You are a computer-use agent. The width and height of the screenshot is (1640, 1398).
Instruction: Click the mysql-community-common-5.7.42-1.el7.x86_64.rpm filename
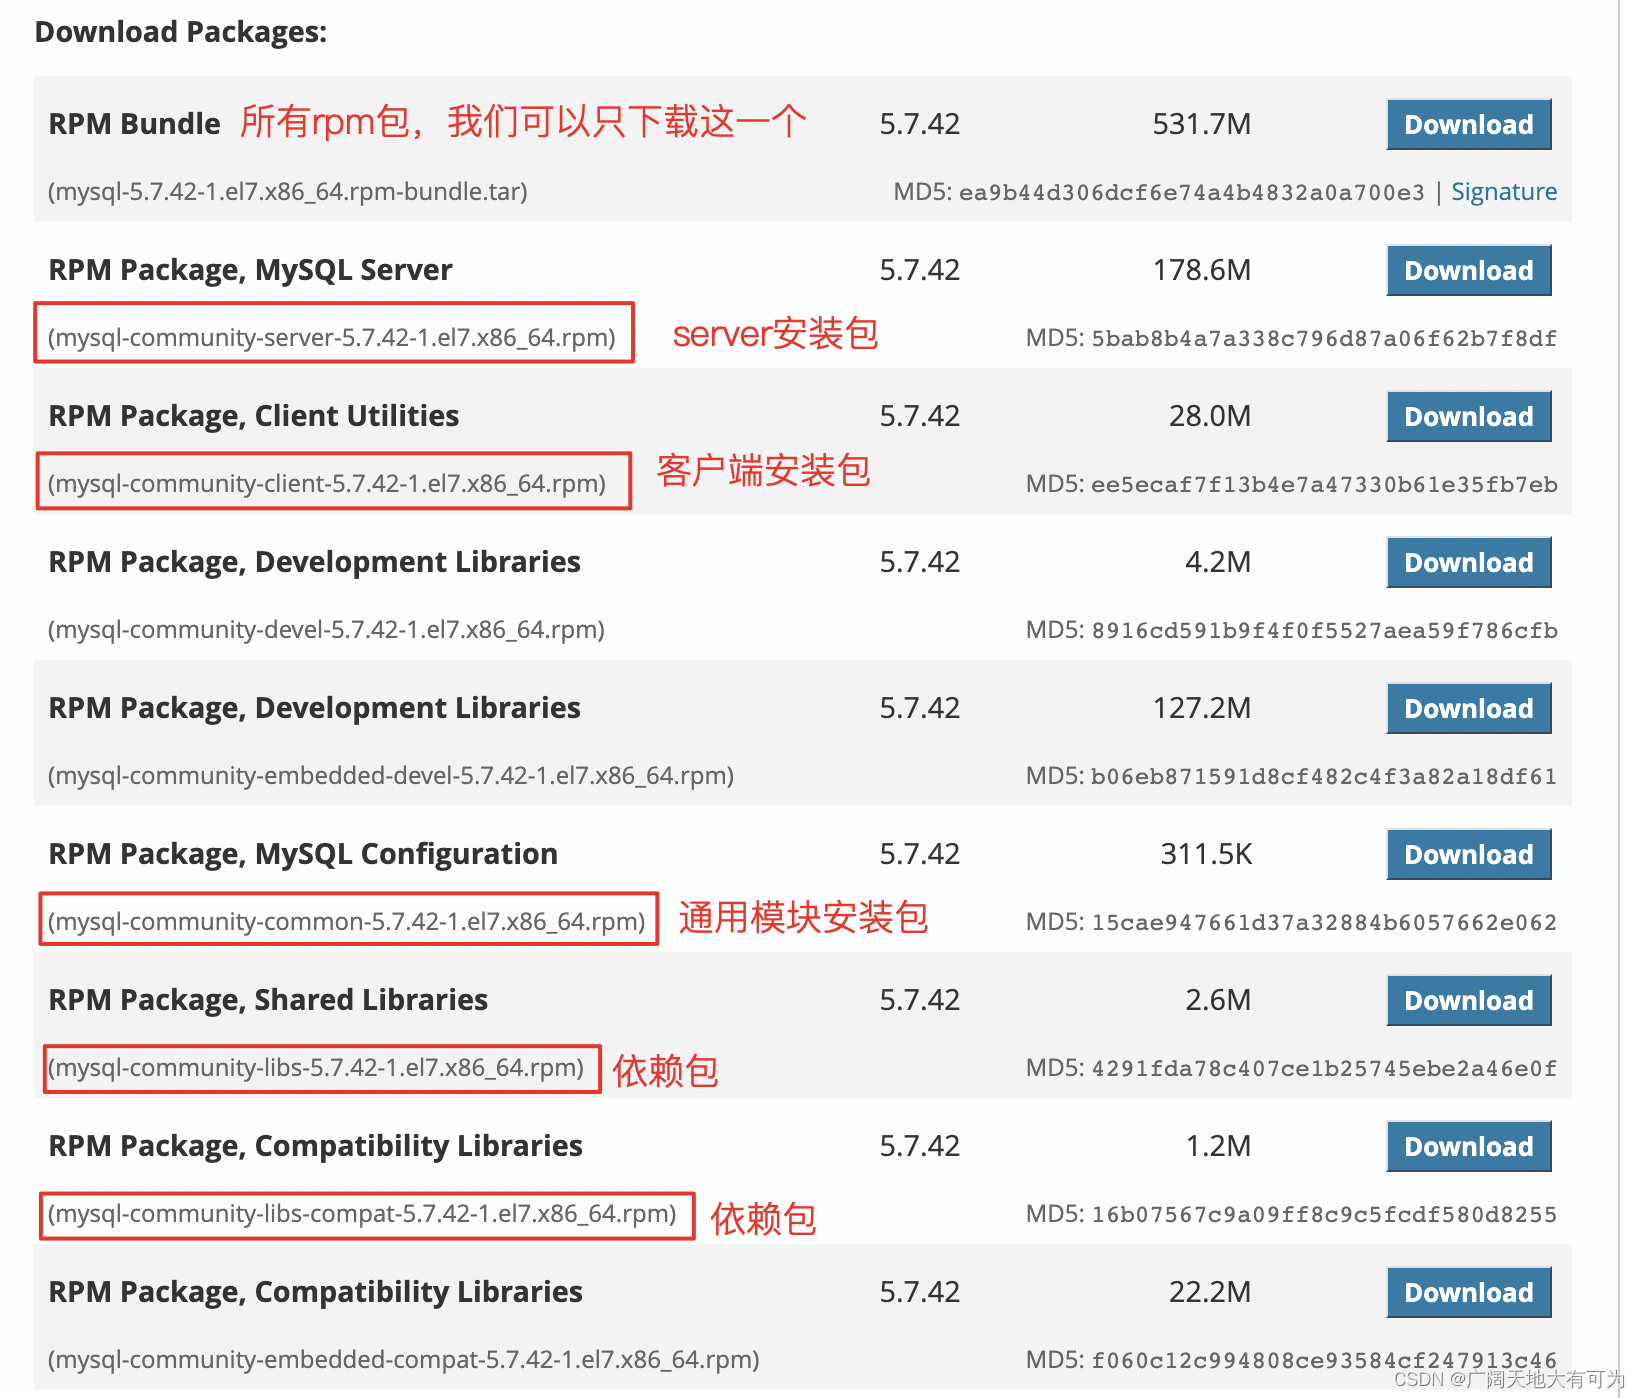[347, 921]
